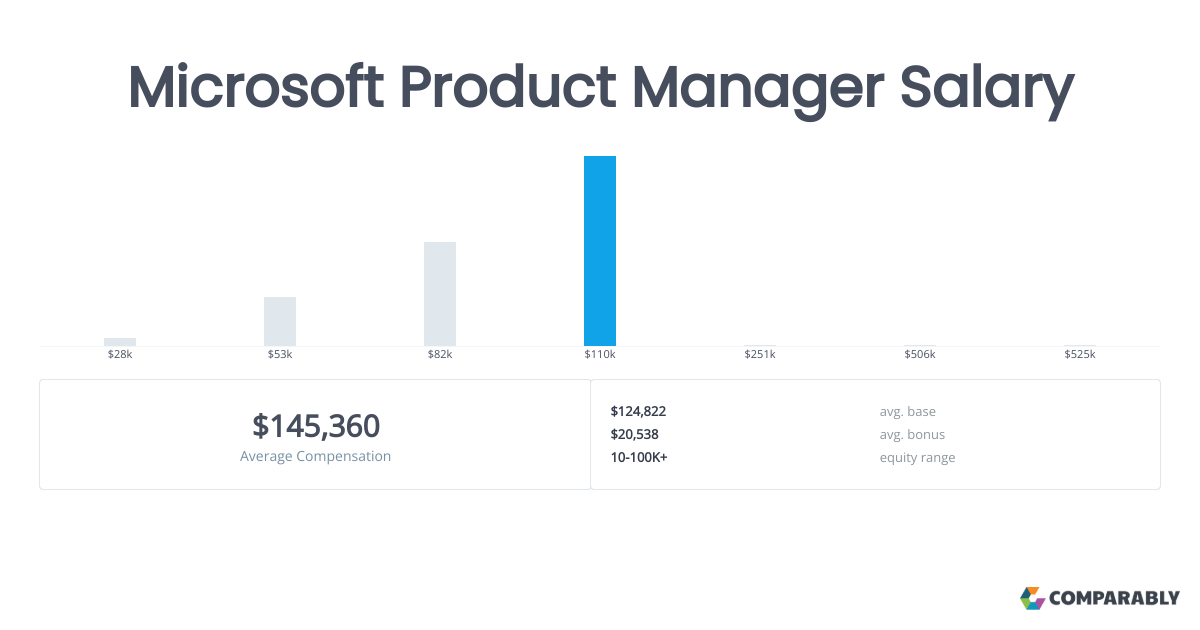Click the $82k axis label

point(440,355)
